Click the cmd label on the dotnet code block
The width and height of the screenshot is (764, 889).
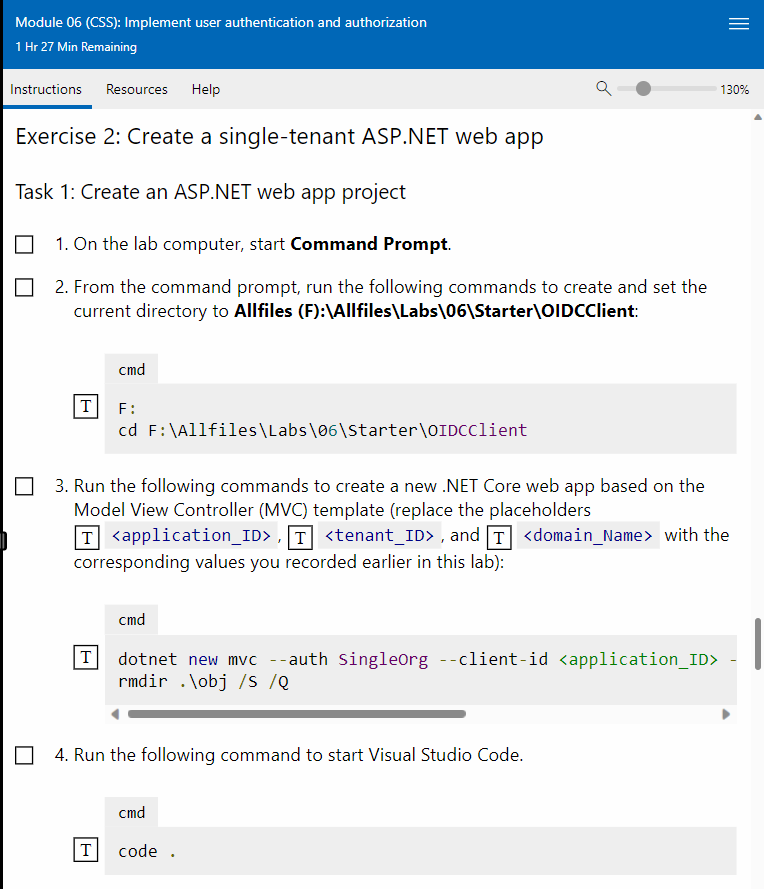(x=131, y=619)
